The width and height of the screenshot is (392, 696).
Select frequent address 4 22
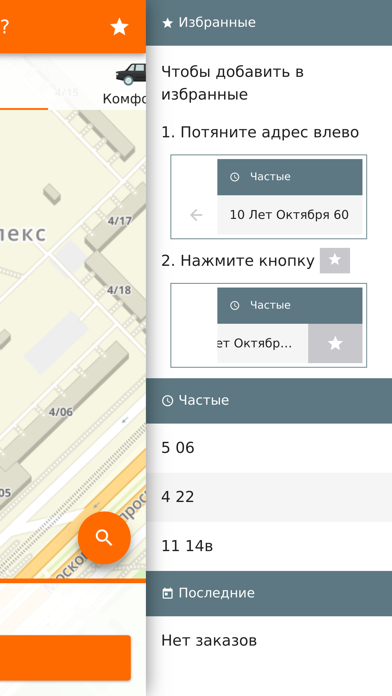point(269,497)
